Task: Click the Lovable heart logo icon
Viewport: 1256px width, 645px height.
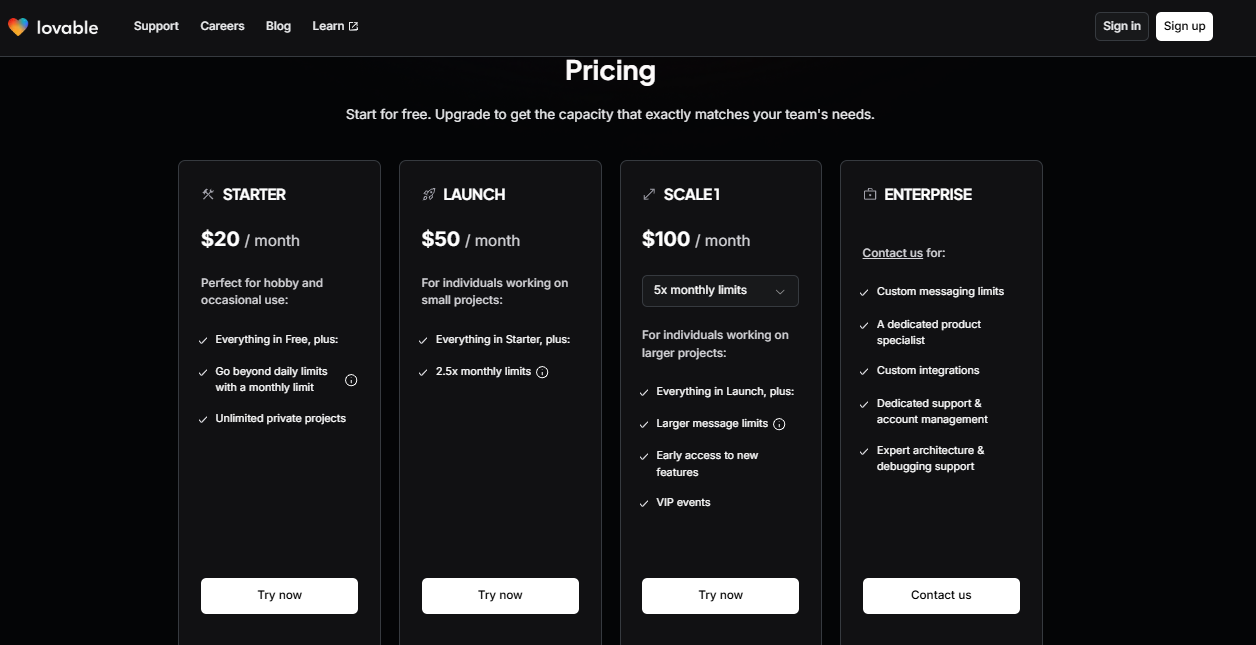Action: (18, 27)
